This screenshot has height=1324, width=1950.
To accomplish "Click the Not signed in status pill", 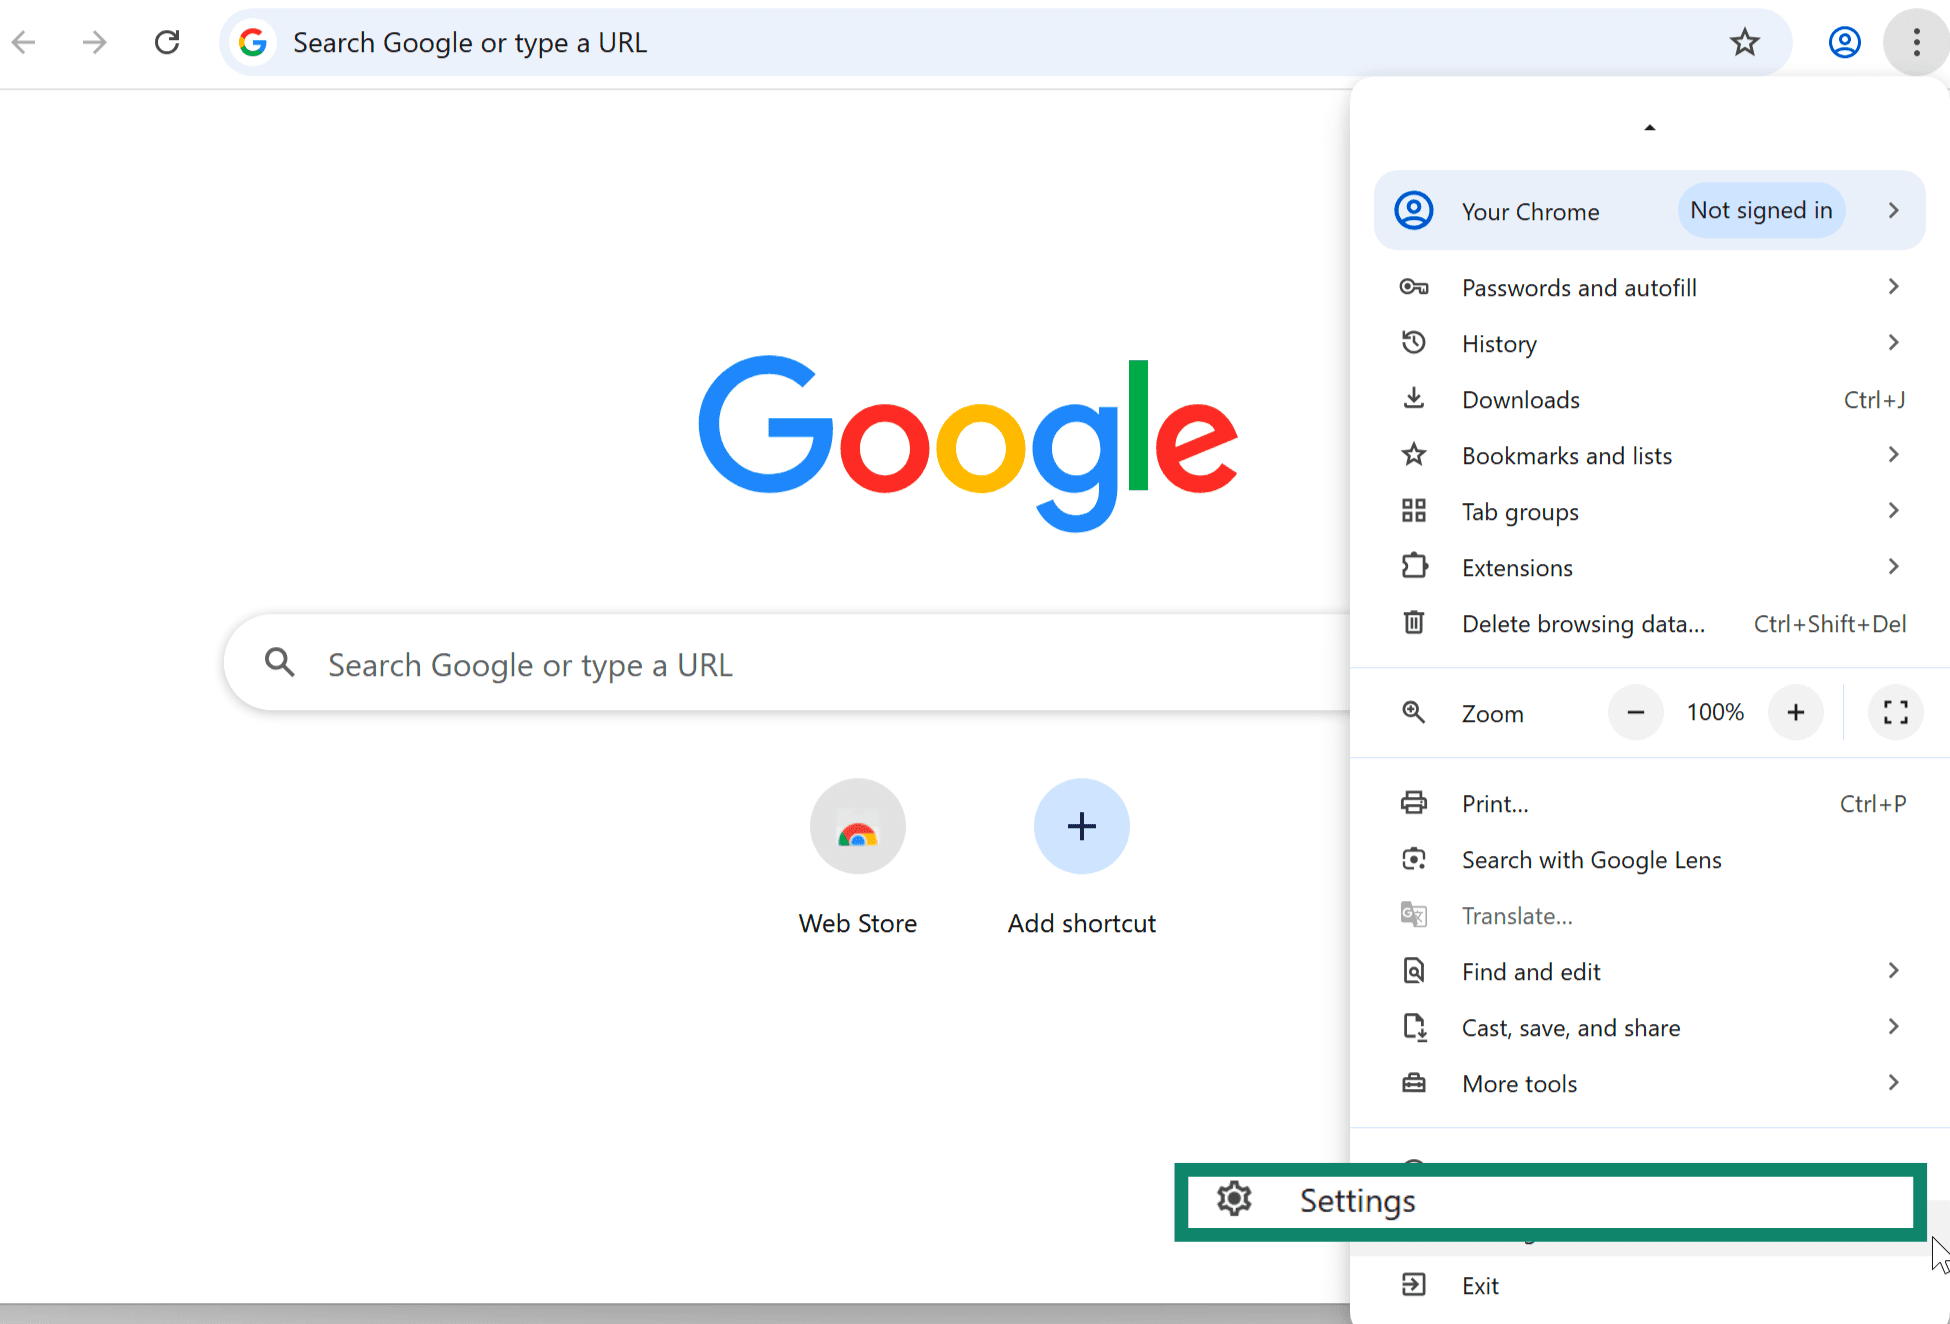I will tap(1761, 210).
